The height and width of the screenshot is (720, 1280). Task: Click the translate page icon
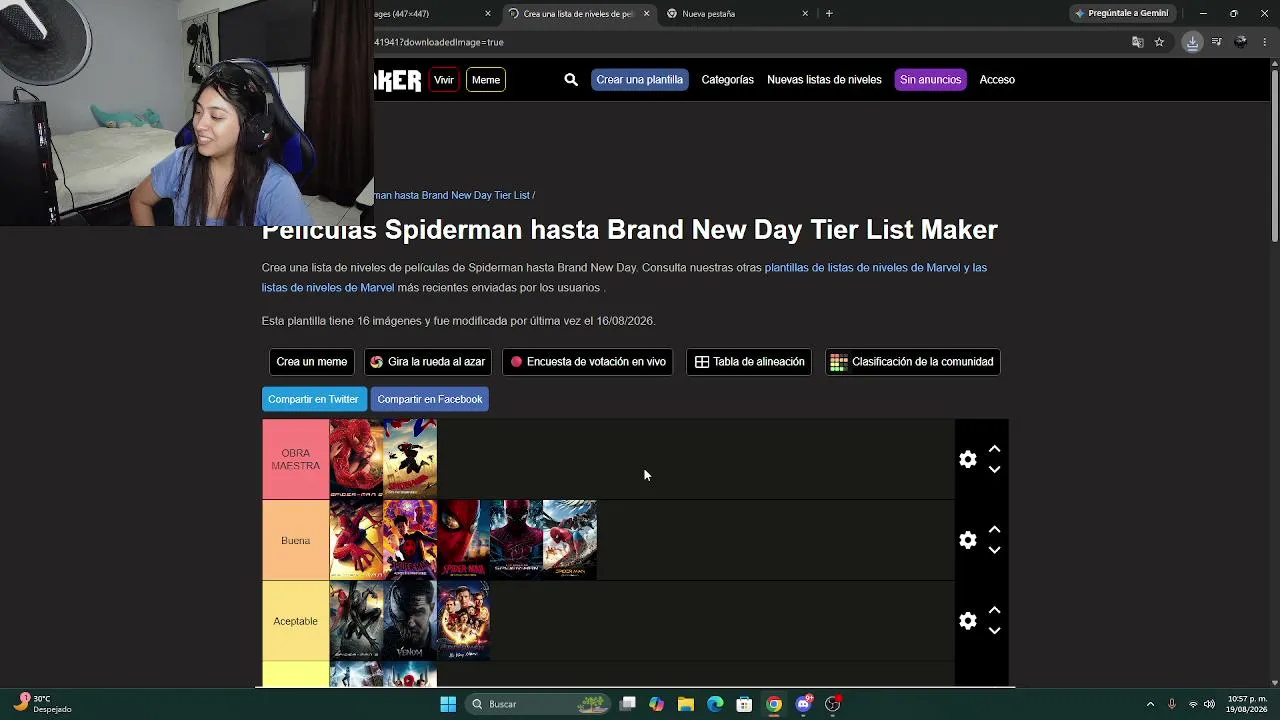(x=1137, y=42)
